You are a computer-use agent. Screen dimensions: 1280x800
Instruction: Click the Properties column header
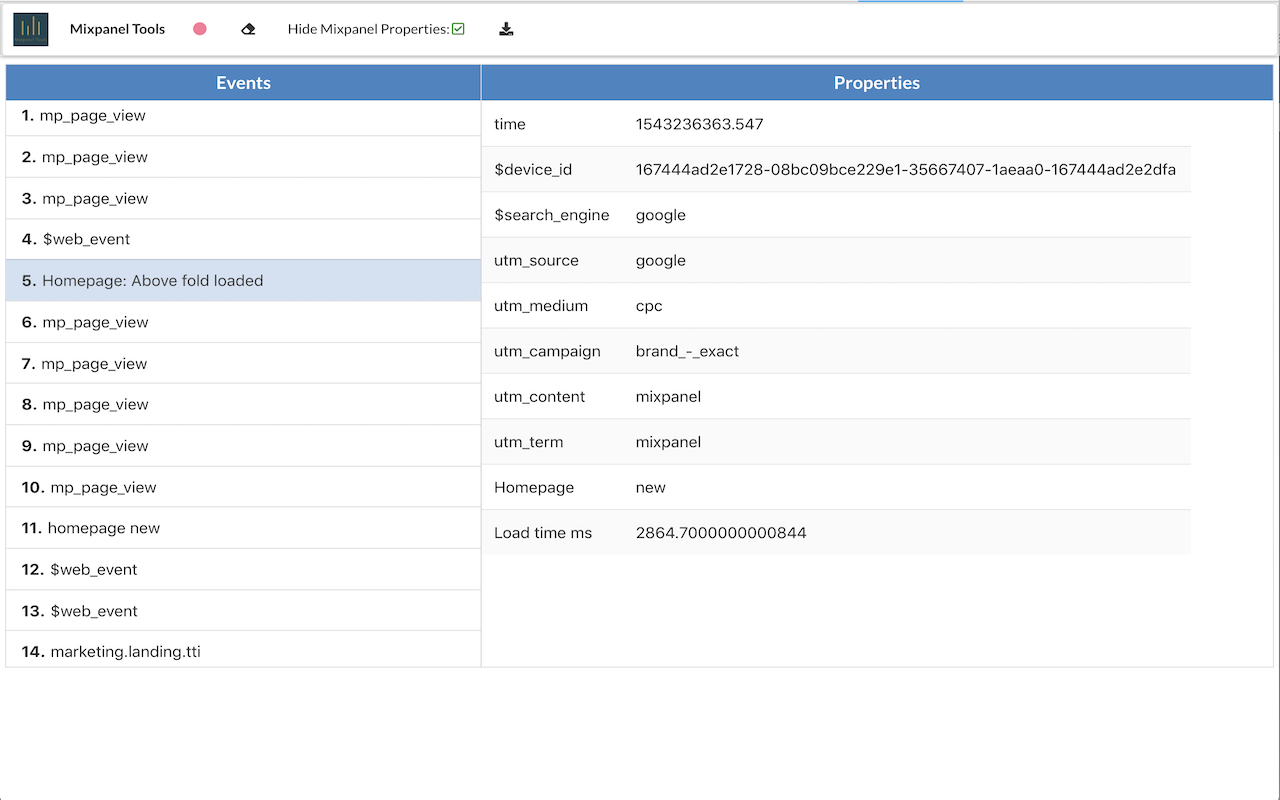click(x=877, y=83)
